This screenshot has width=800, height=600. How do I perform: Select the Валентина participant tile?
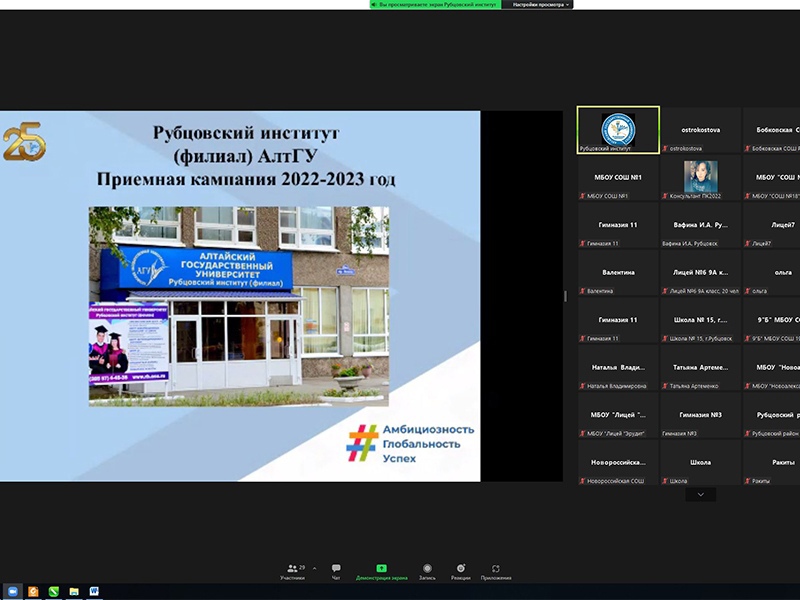(x=618, y=272)
